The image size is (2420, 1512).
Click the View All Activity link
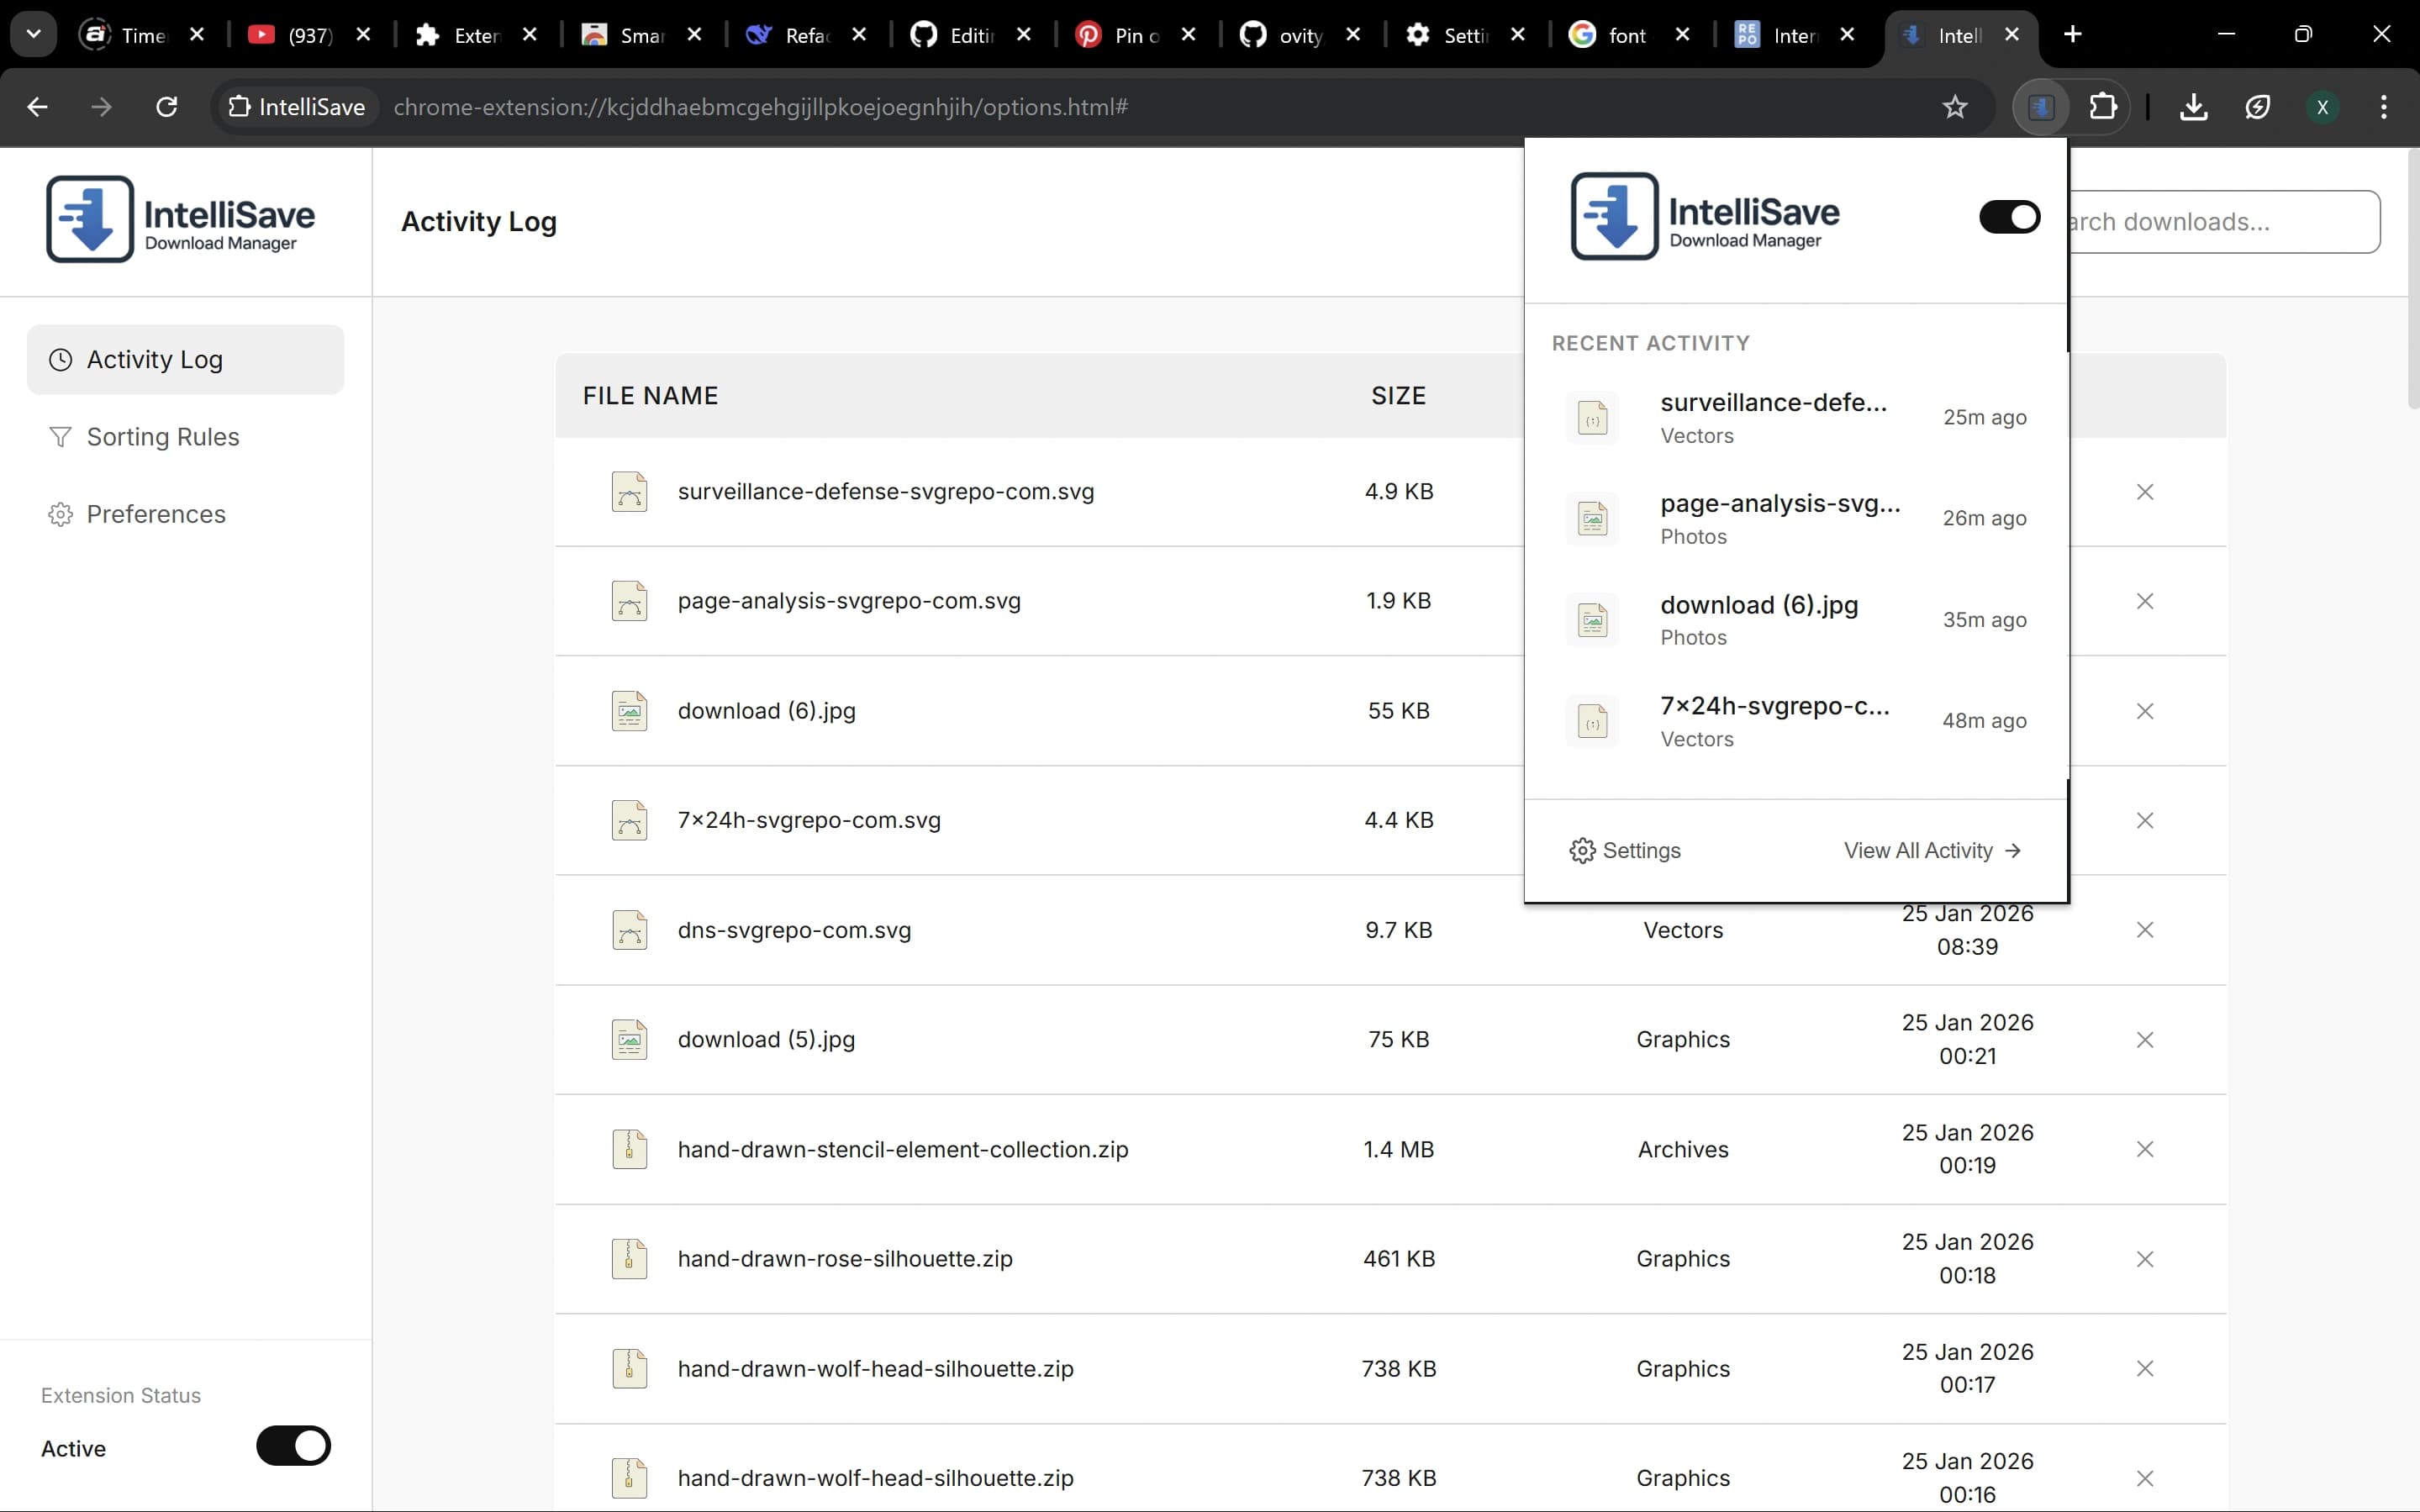1932,851
